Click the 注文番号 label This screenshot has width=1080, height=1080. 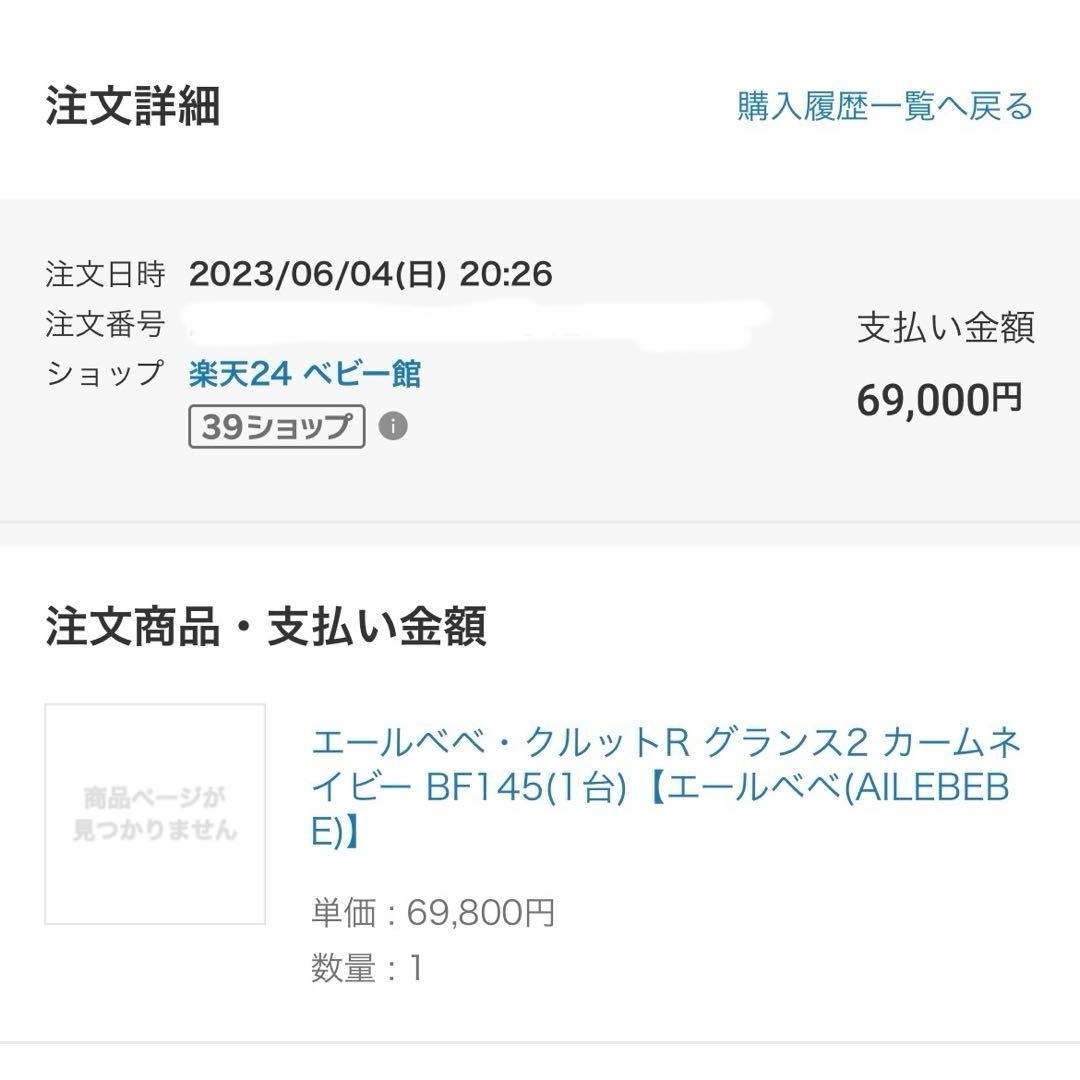(x=105, y=324)
